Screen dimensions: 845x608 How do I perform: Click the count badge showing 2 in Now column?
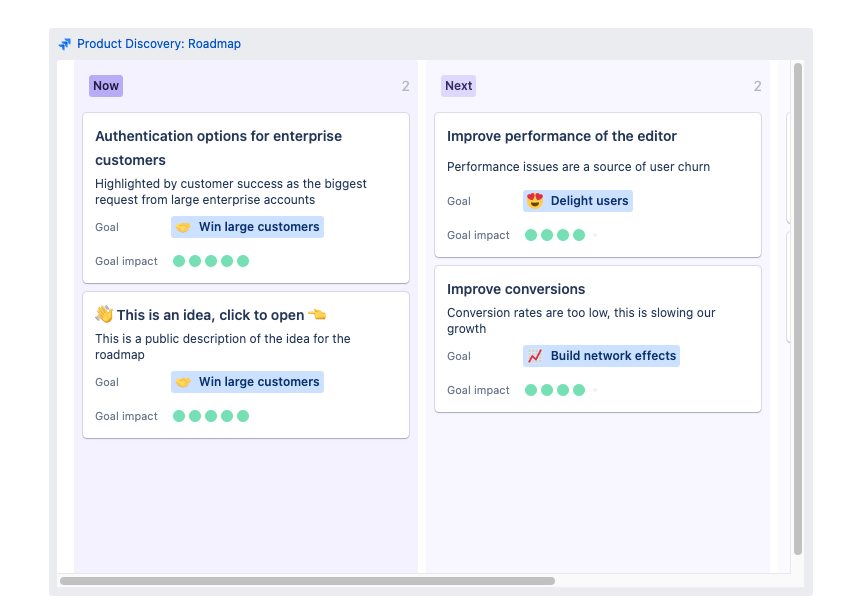point(405,86)
